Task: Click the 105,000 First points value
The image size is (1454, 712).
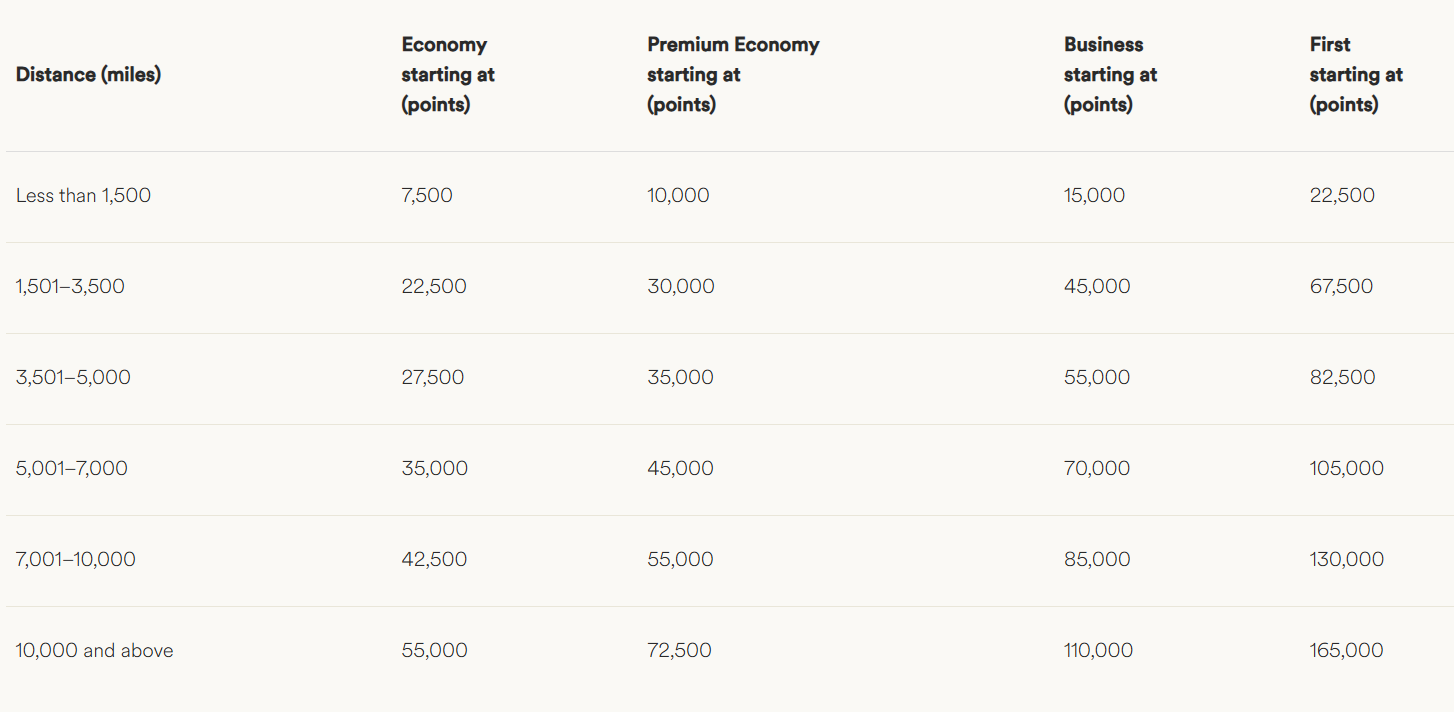Action: [x=1347, y=469]
